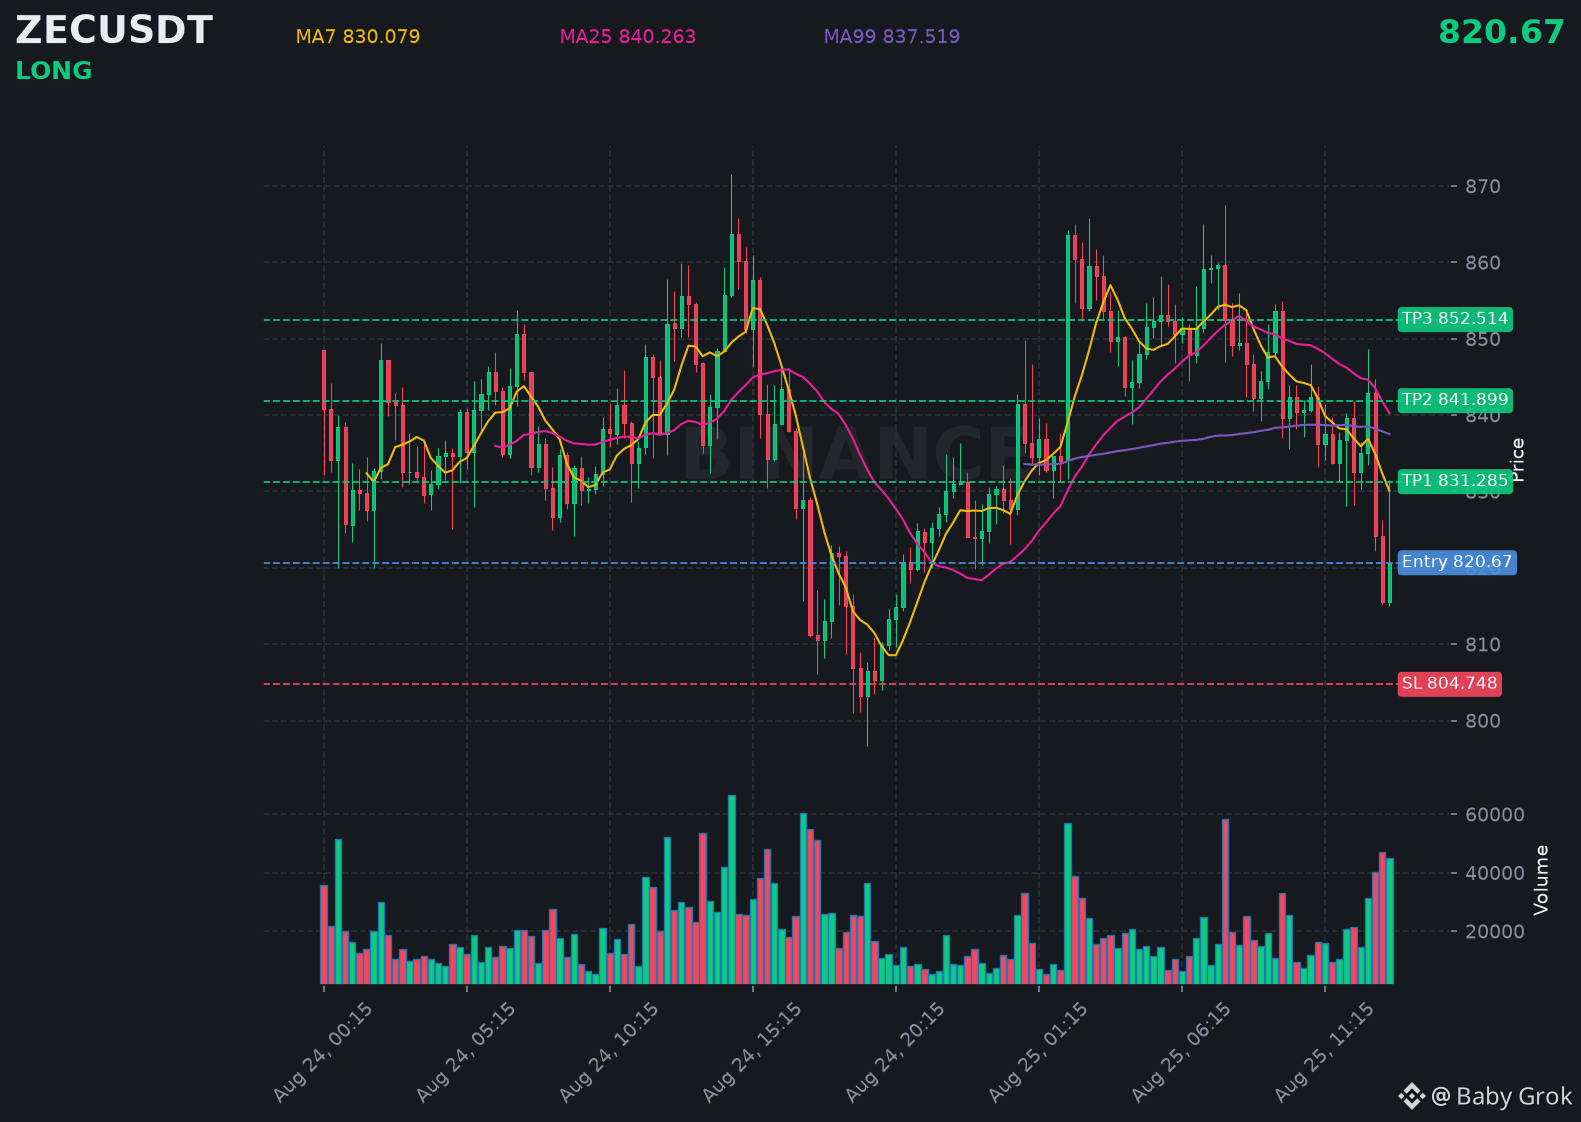Click the Aug 25, 06:15 time label
The height and width of the screenshot is (1122, 1581).
(1181, 1052)
